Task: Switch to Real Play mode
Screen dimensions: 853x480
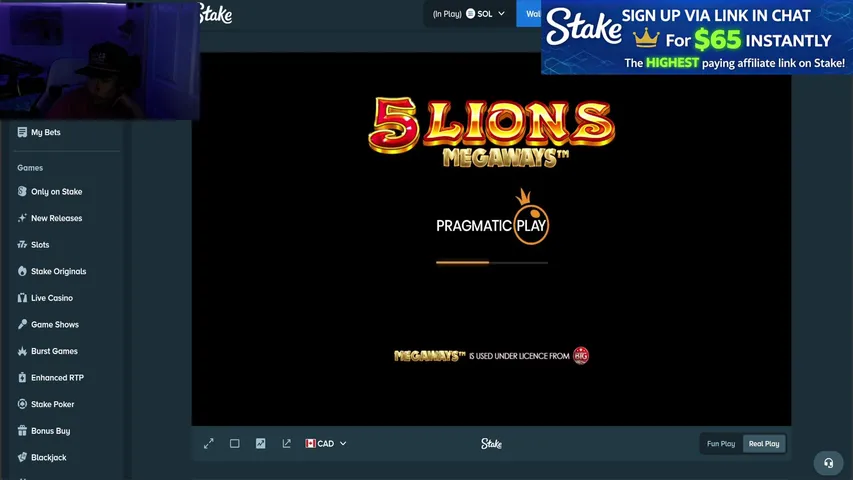Action: pyautogui.click(x=764, y=444)
